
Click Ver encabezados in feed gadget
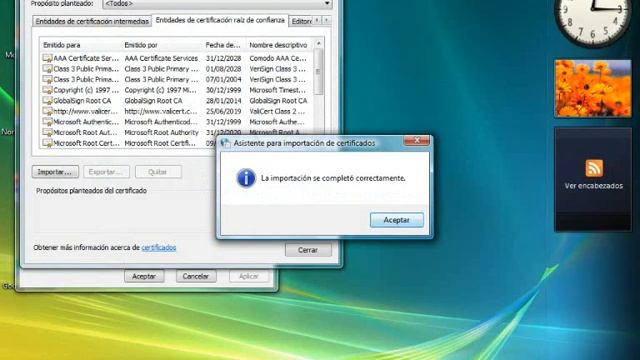click(593, 186)
